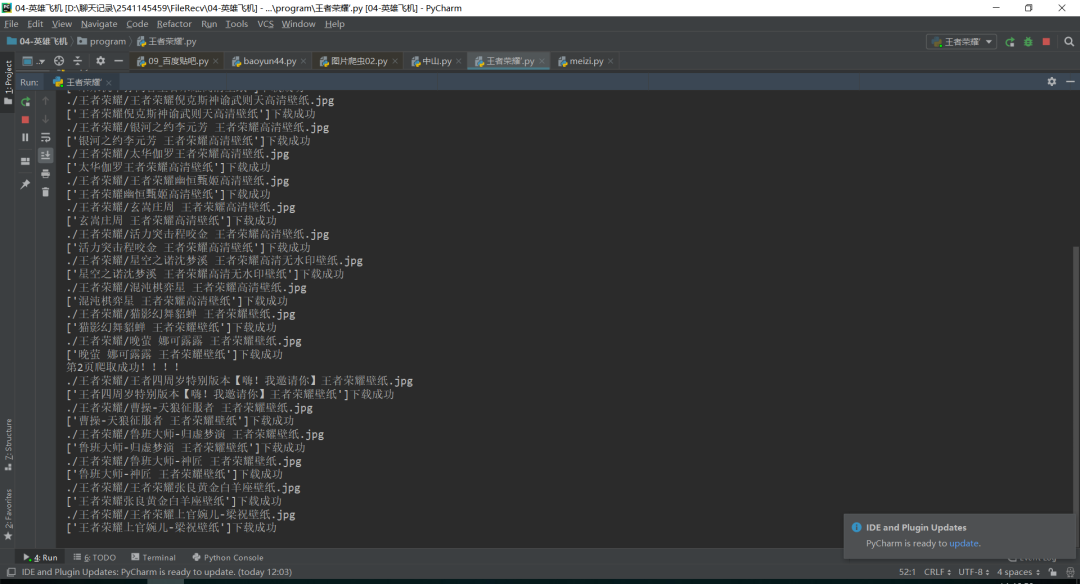Collapse all in the project tool window

pyautogui.click(x=78, y=61)
